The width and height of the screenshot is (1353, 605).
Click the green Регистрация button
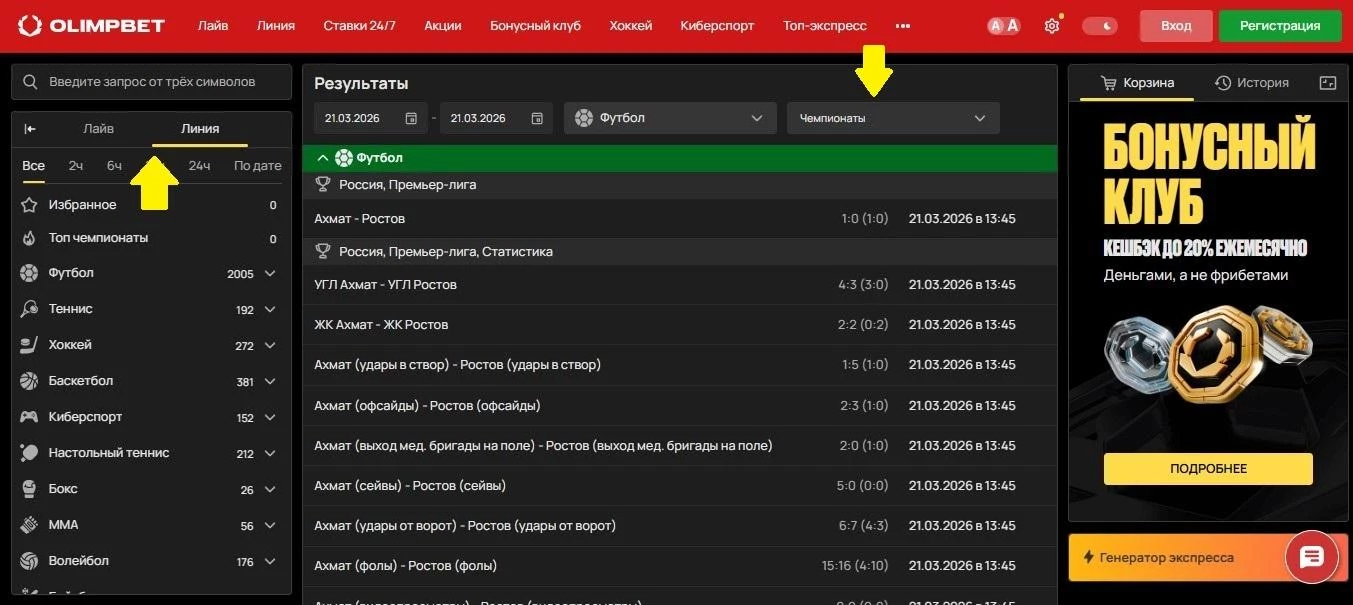coord(1280,25)
